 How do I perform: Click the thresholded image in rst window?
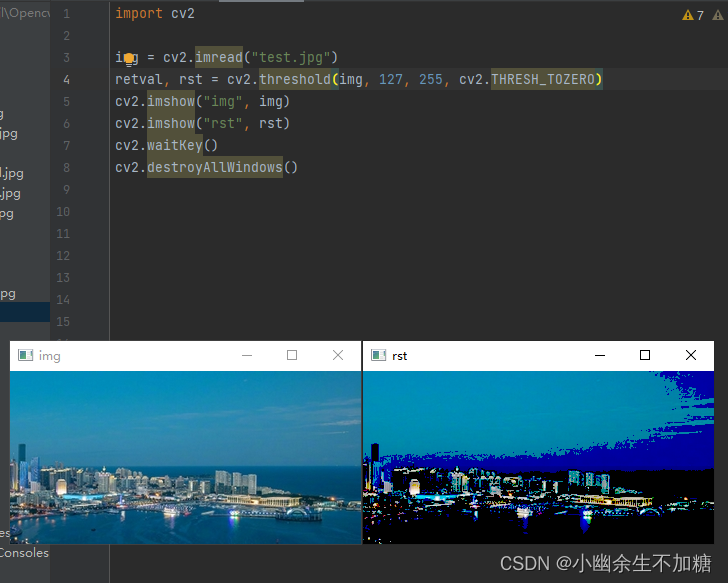coord(538,457)
